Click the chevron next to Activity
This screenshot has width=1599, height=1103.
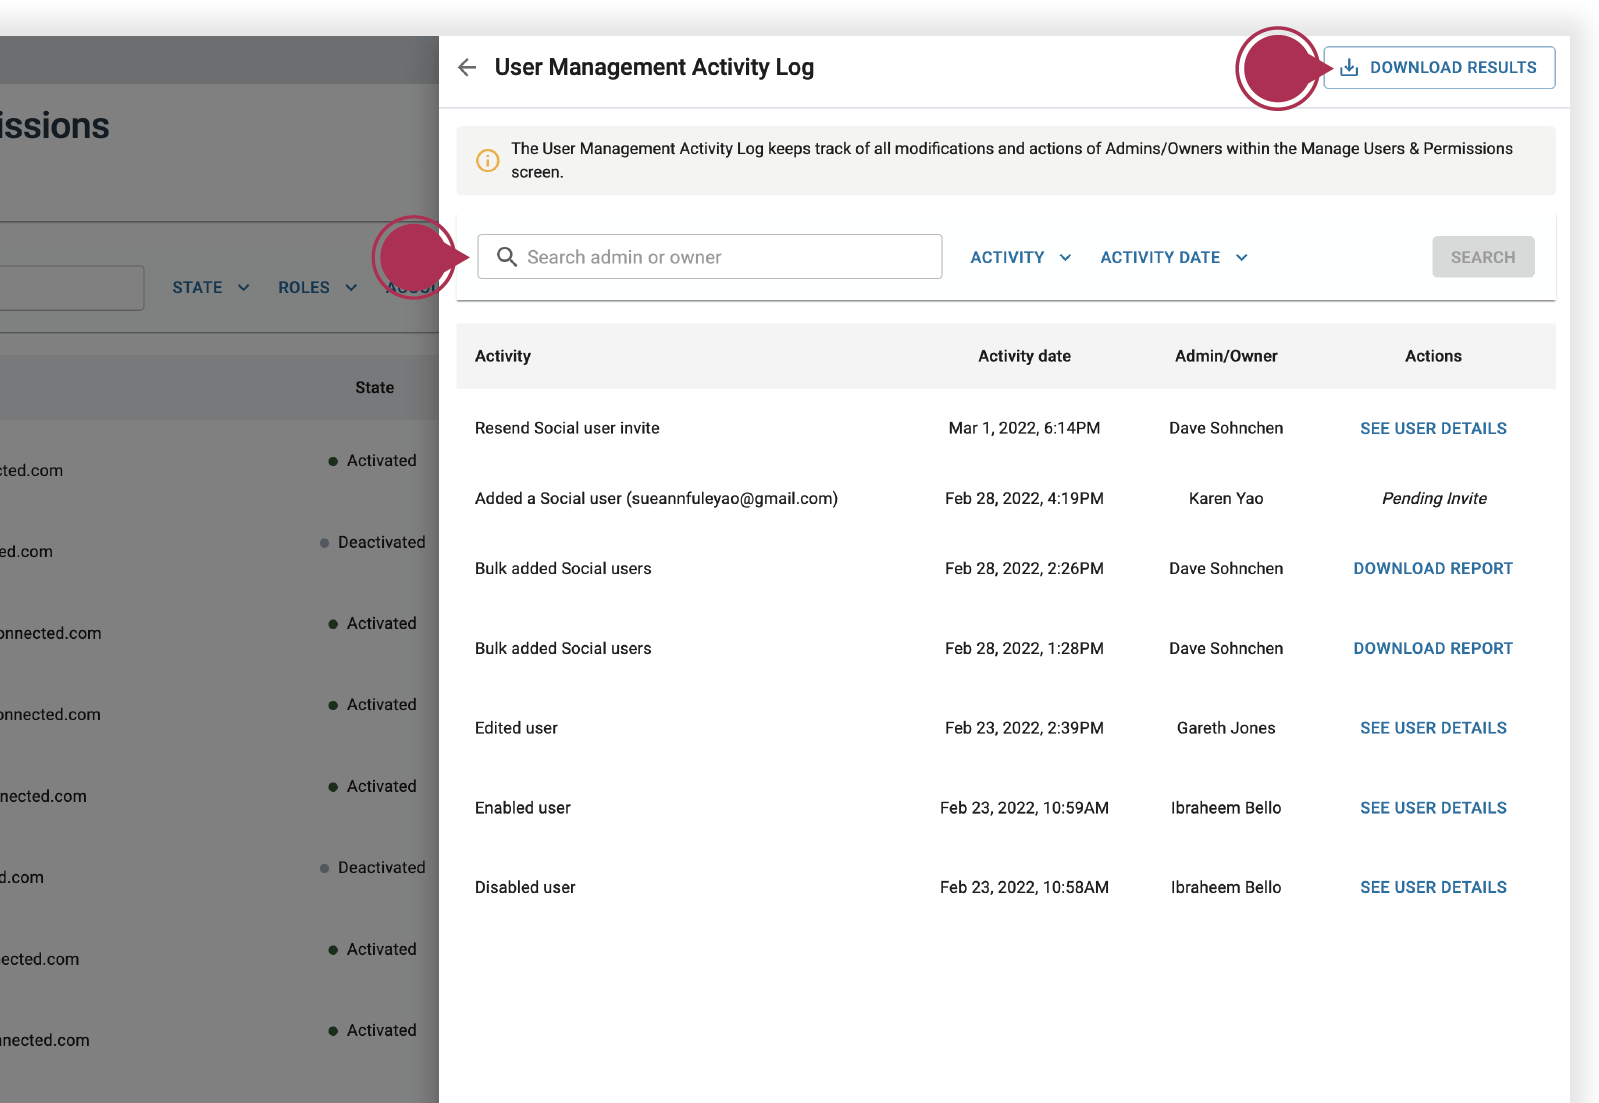[1065, 258]
